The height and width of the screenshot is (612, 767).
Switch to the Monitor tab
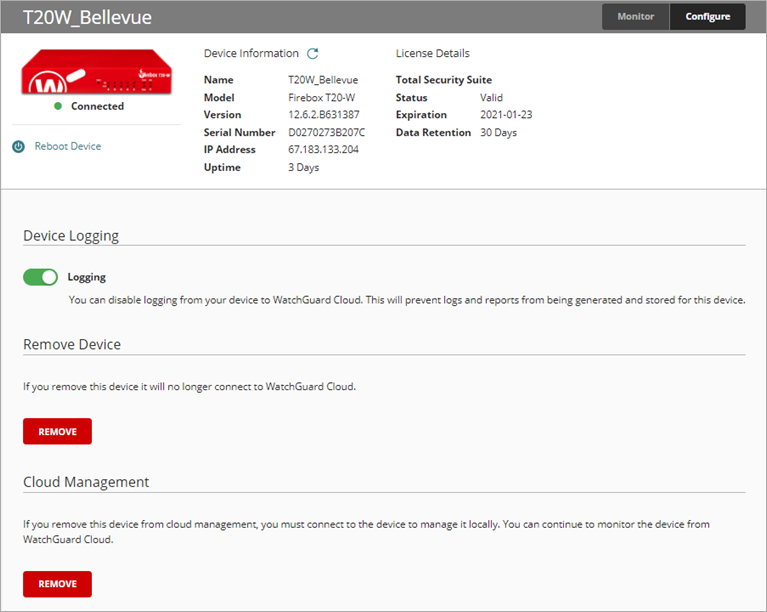pos(635,17)
